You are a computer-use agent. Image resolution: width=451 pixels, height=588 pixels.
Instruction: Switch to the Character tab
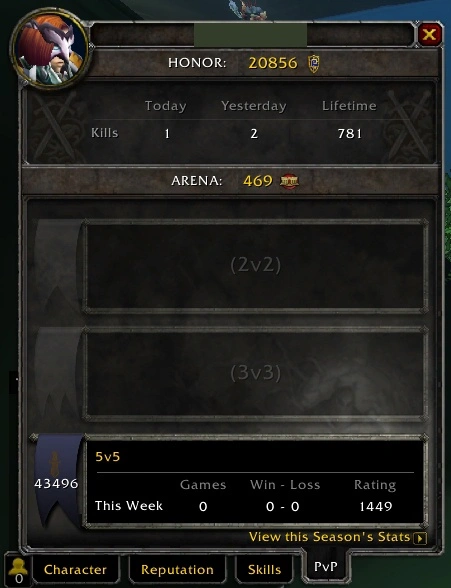[x=75, y=570]
